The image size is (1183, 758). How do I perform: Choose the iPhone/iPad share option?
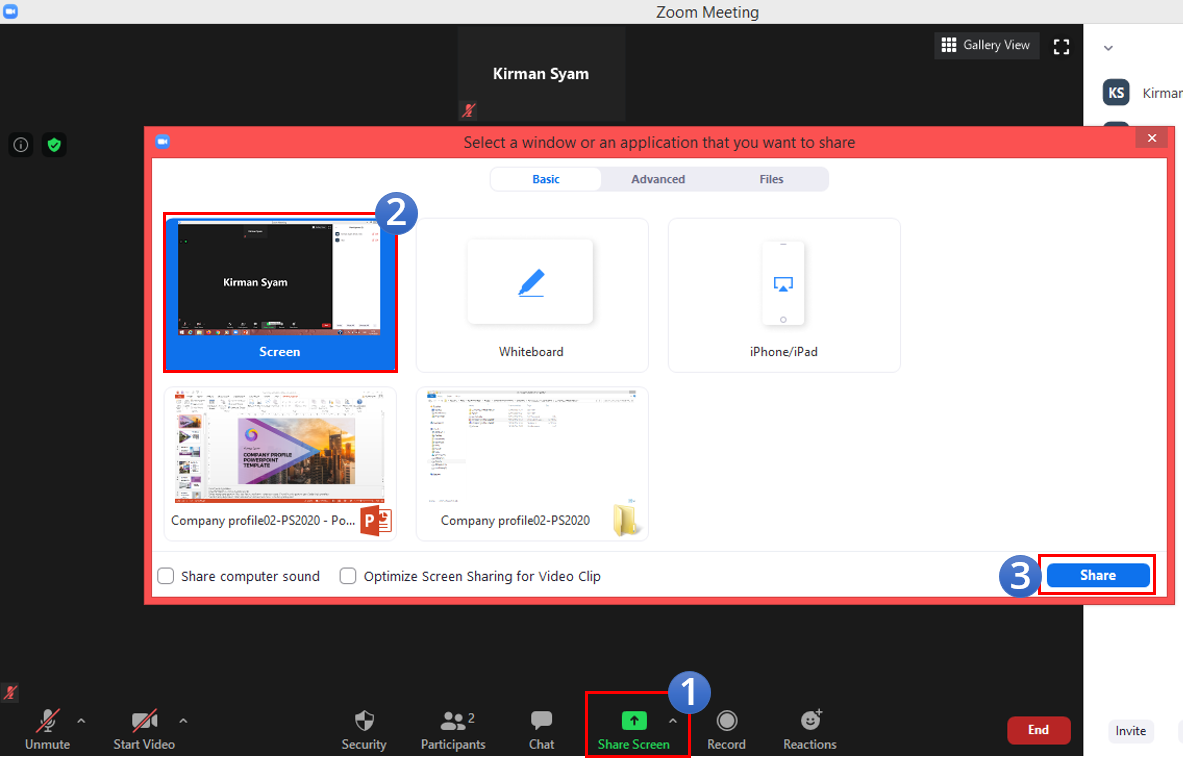tap(784, 296)
